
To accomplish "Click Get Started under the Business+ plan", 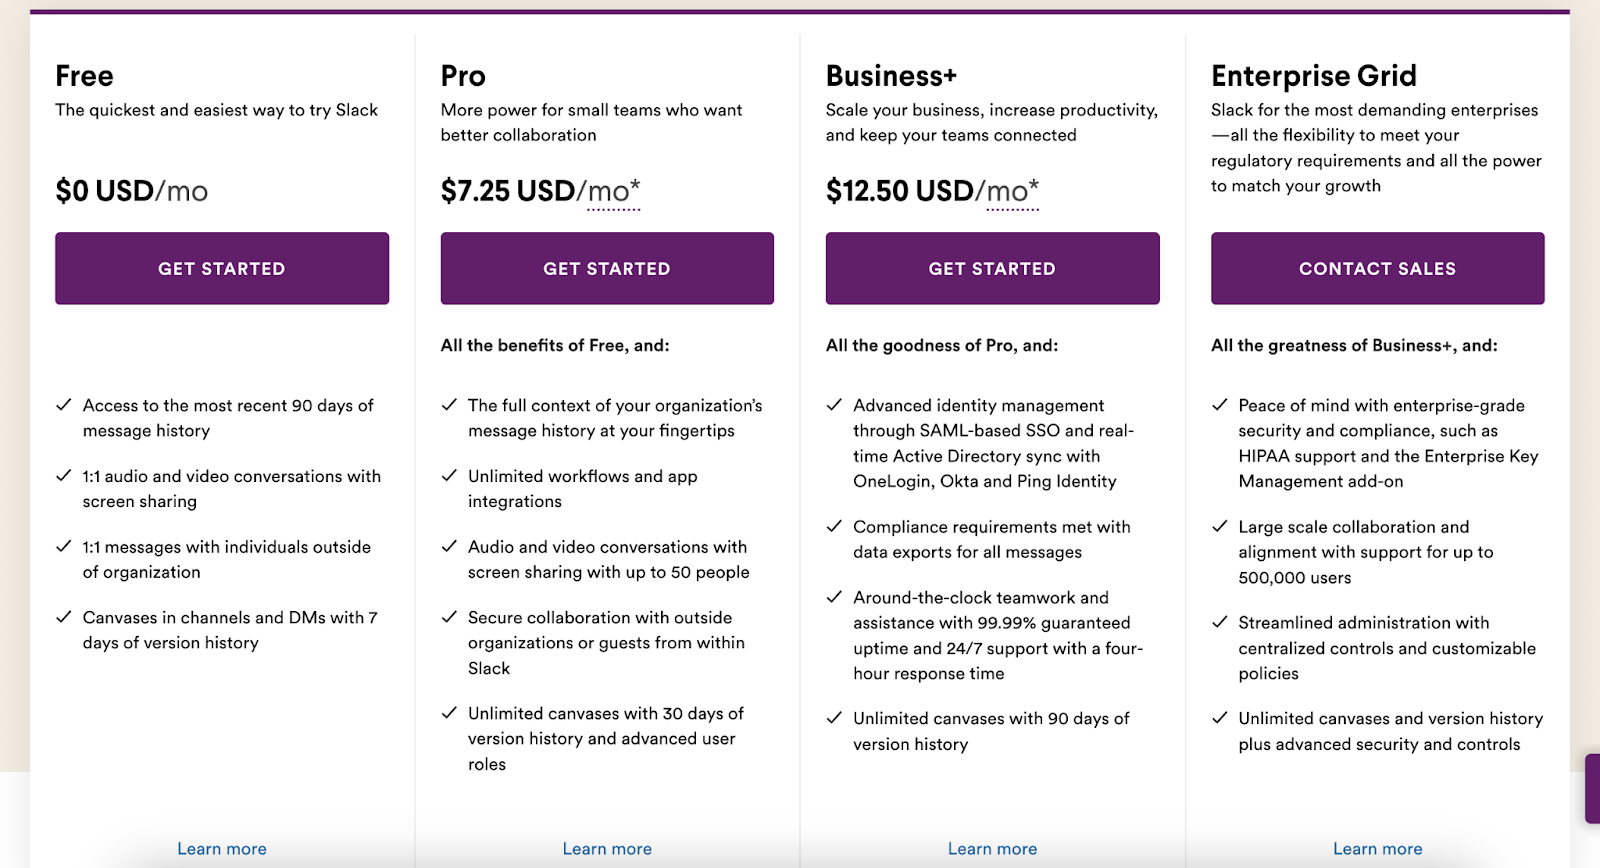I will [x=992, y=268].
